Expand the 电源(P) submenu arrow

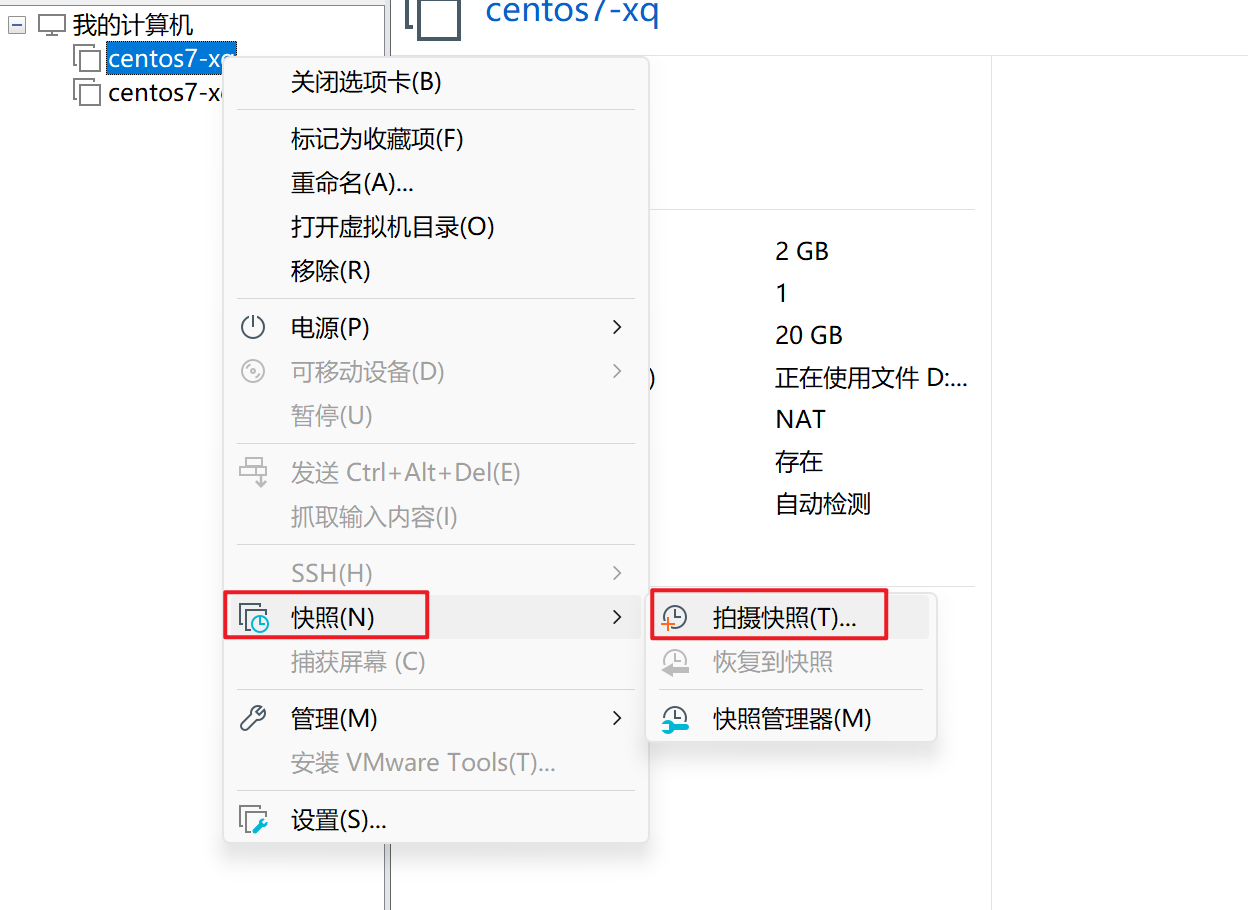(617, 327)
